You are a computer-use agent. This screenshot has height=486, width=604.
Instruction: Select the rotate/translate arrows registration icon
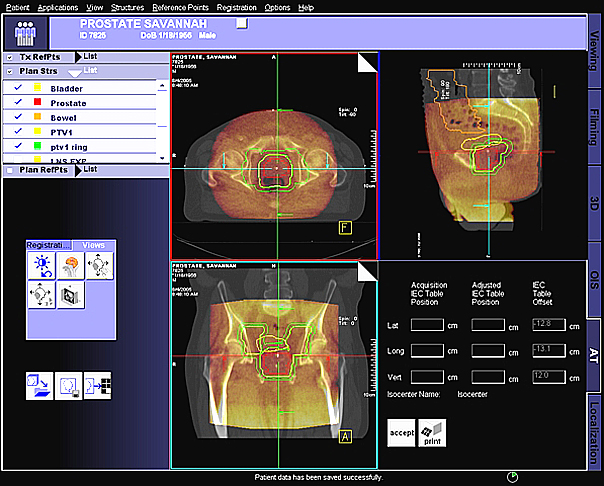point(42,295)
